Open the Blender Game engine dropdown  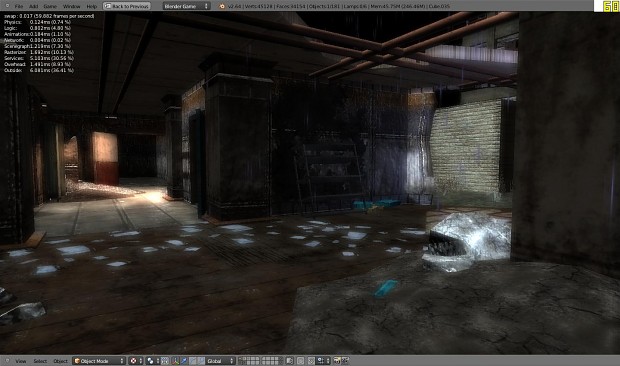pos(186,6)
